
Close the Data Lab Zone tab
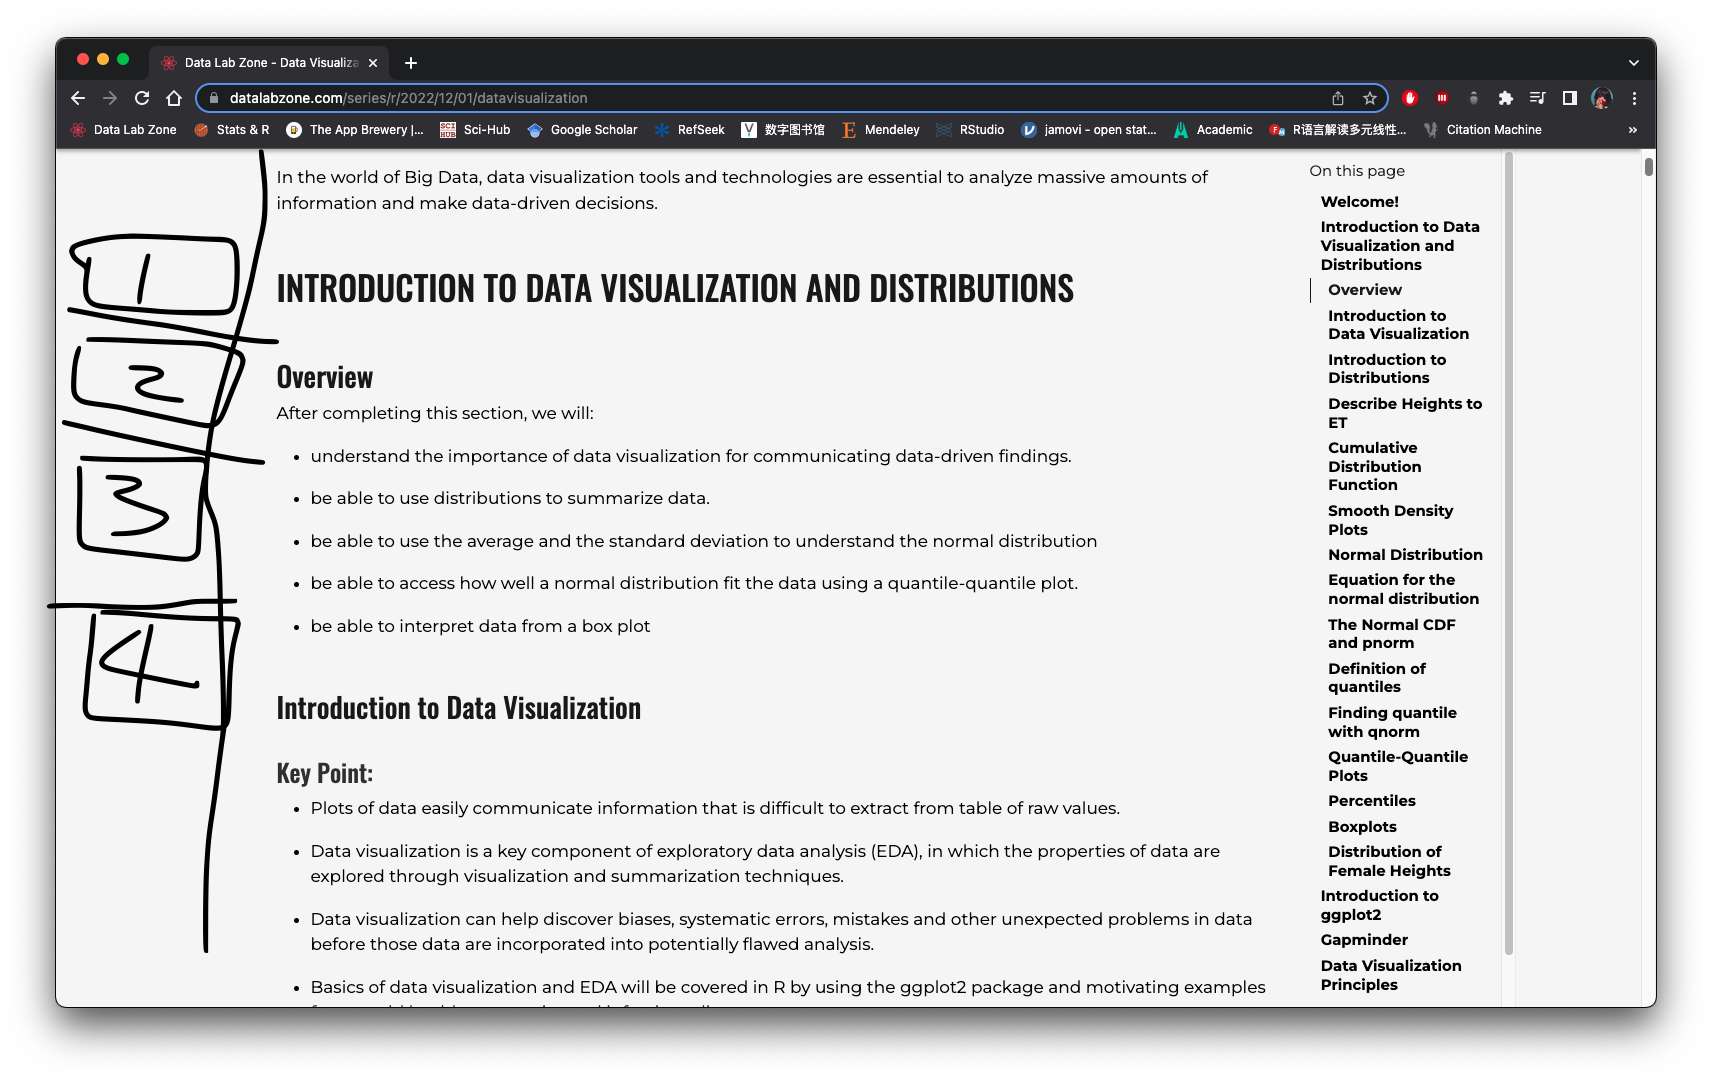click(x=373, y=63)
